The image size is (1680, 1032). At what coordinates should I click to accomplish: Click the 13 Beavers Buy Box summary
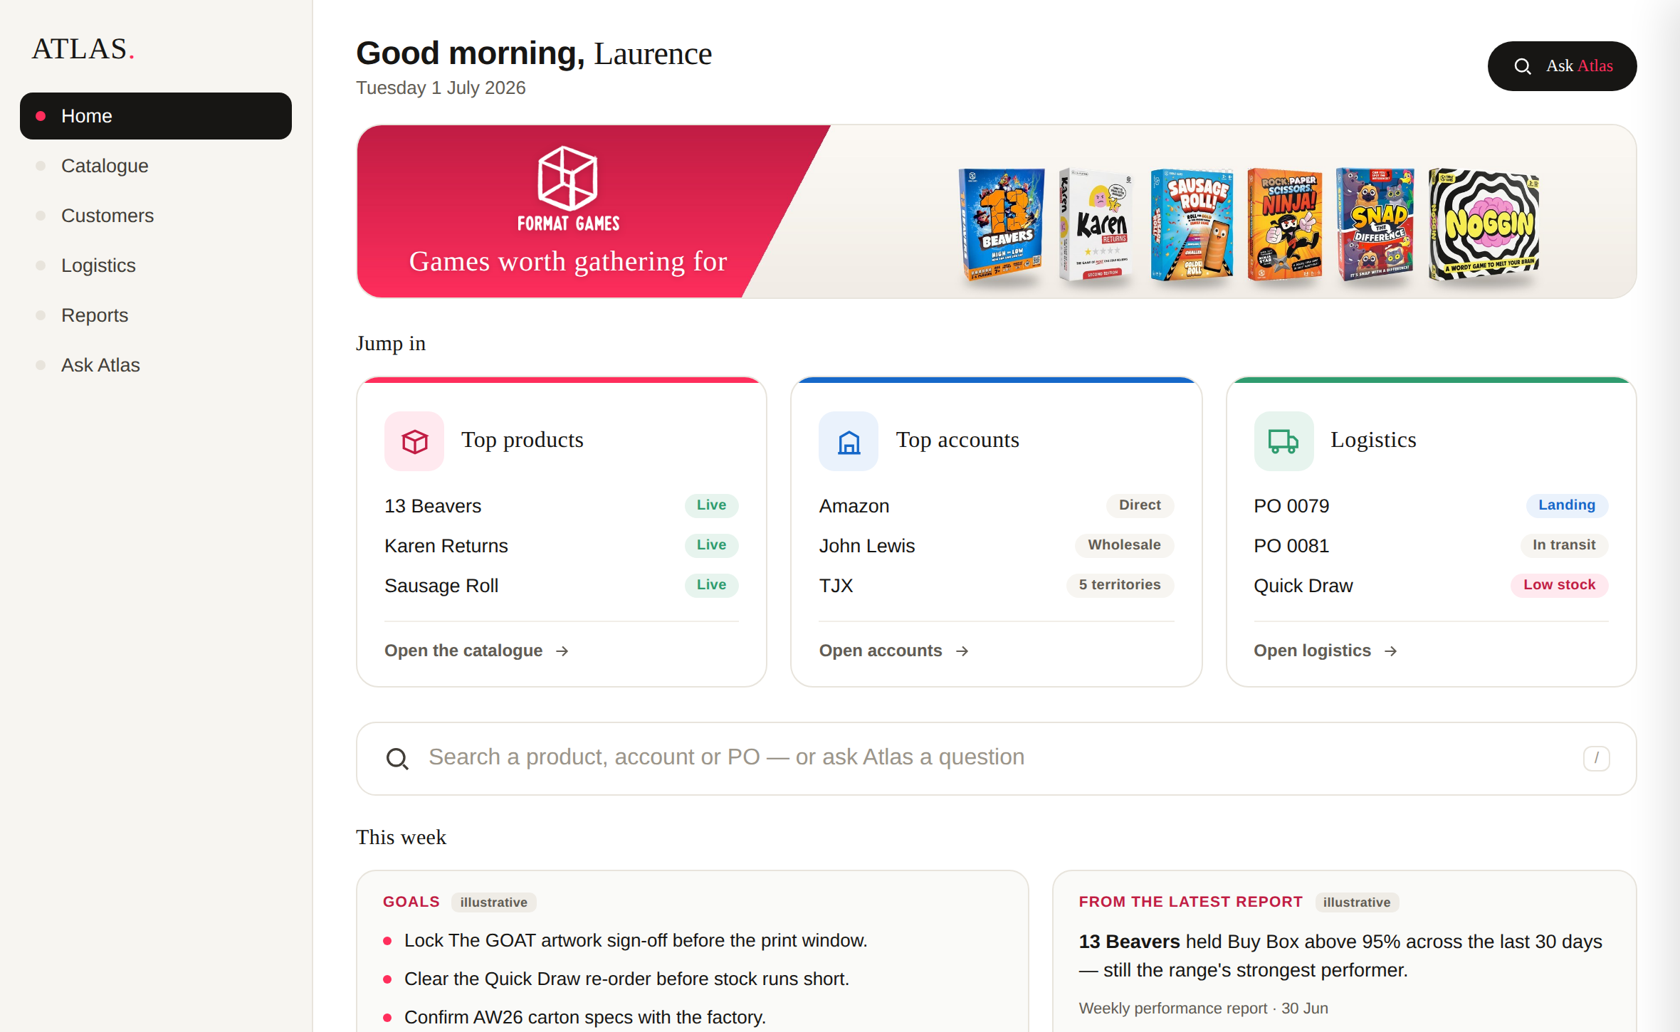(1341, 956)
